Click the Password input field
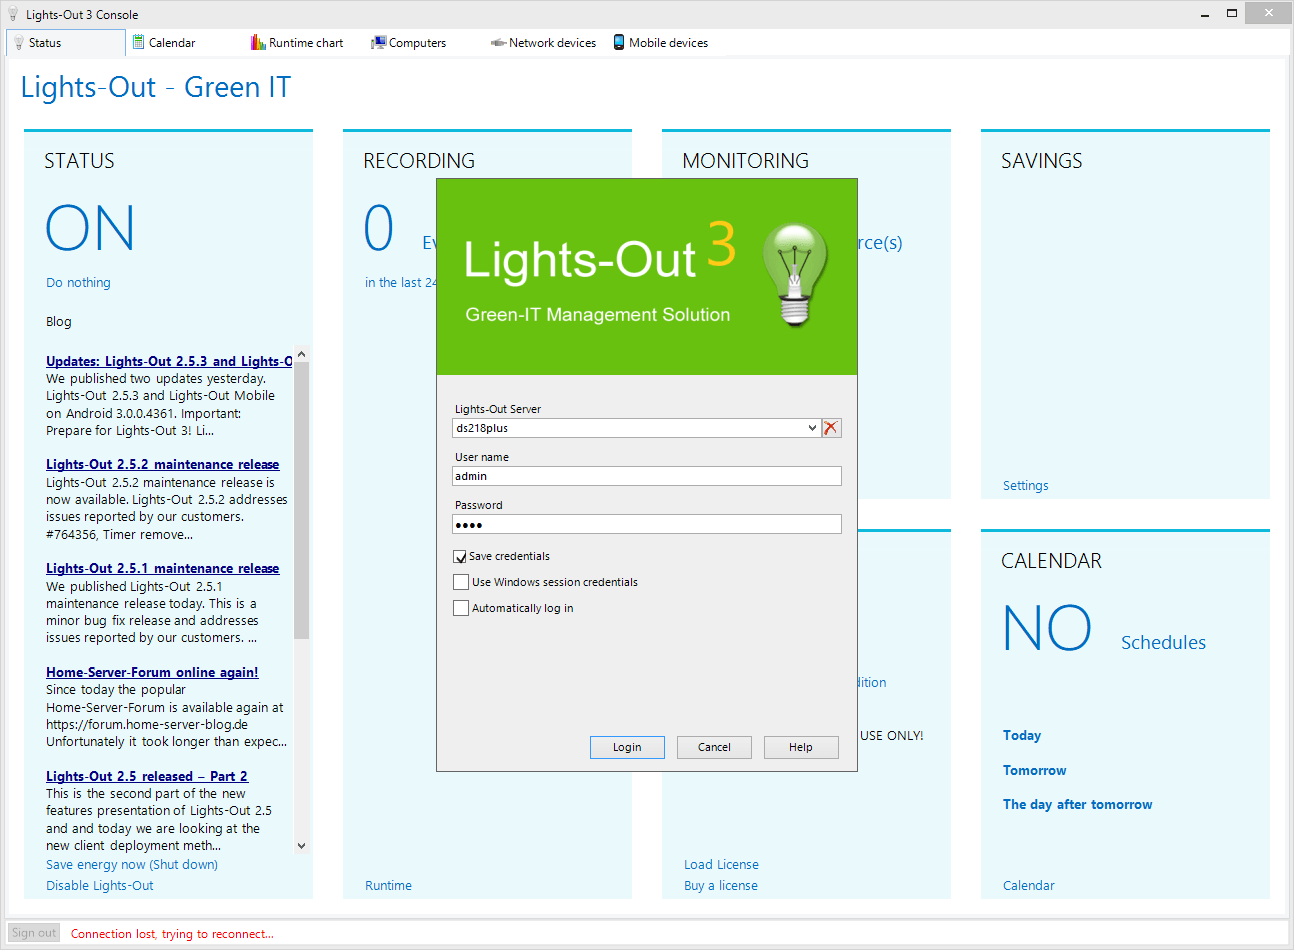The image size is (1294, 950). (x=647, y=524)
